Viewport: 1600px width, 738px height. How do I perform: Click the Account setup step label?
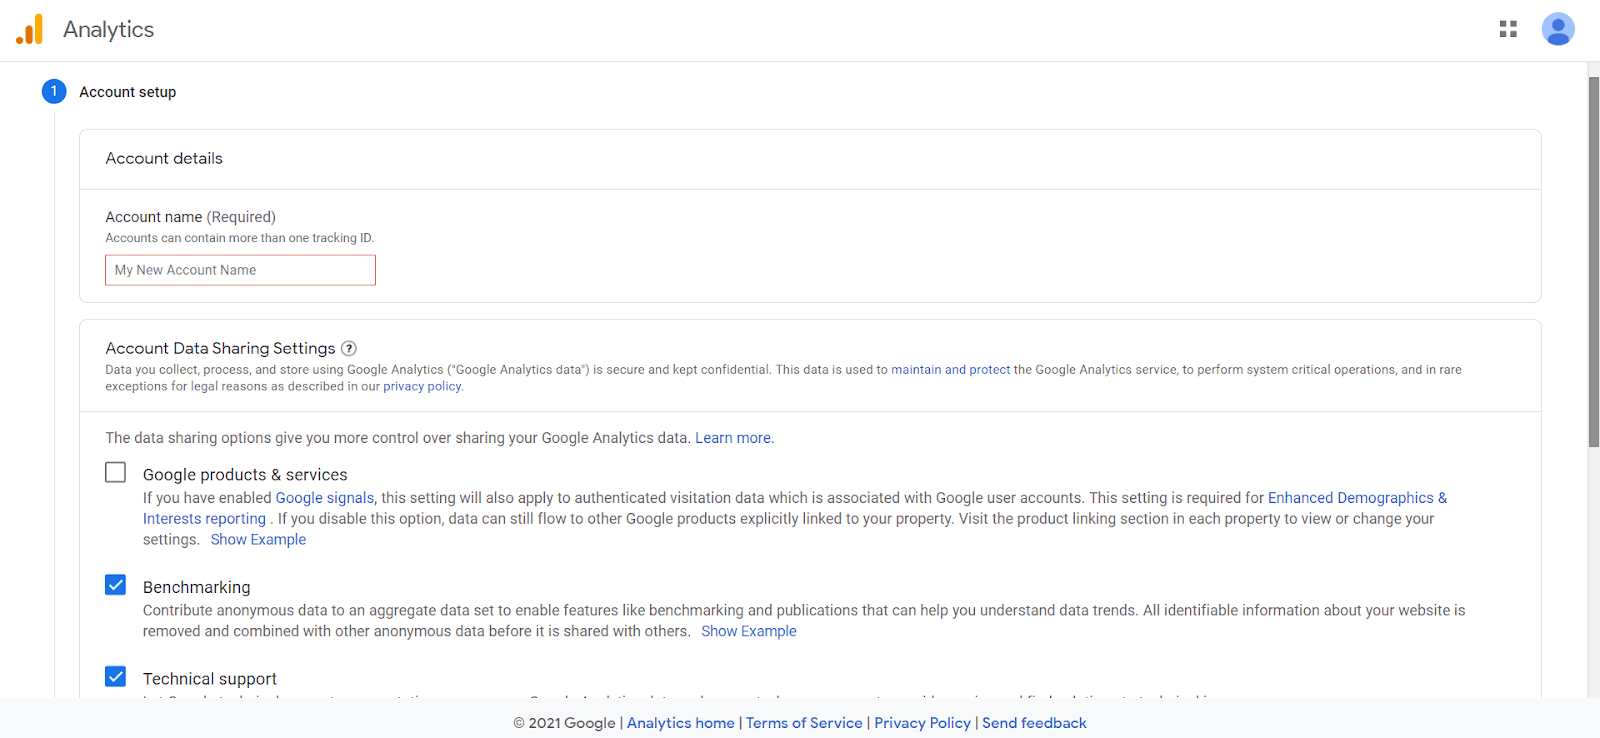click(127, 92)
